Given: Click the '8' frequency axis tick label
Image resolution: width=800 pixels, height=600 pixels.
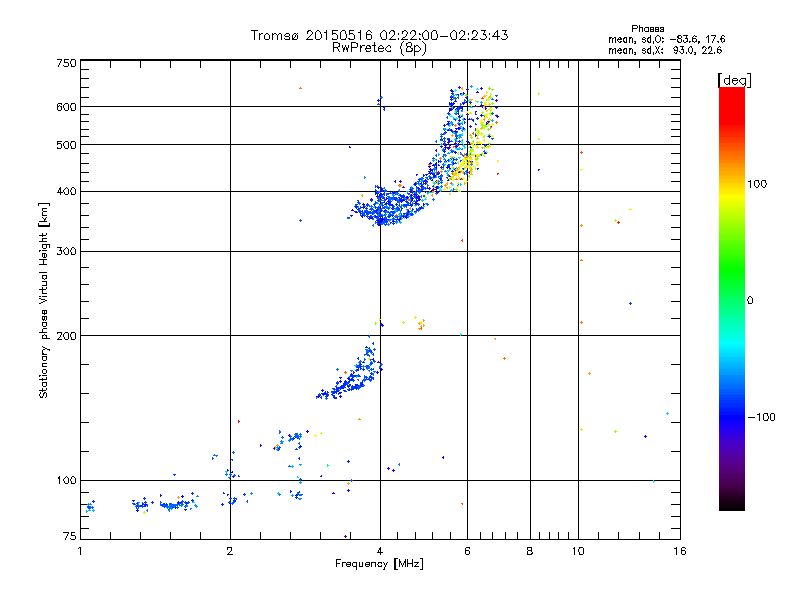Looking at the screenshot, I should pyautogui.click(x=530, y=551).
